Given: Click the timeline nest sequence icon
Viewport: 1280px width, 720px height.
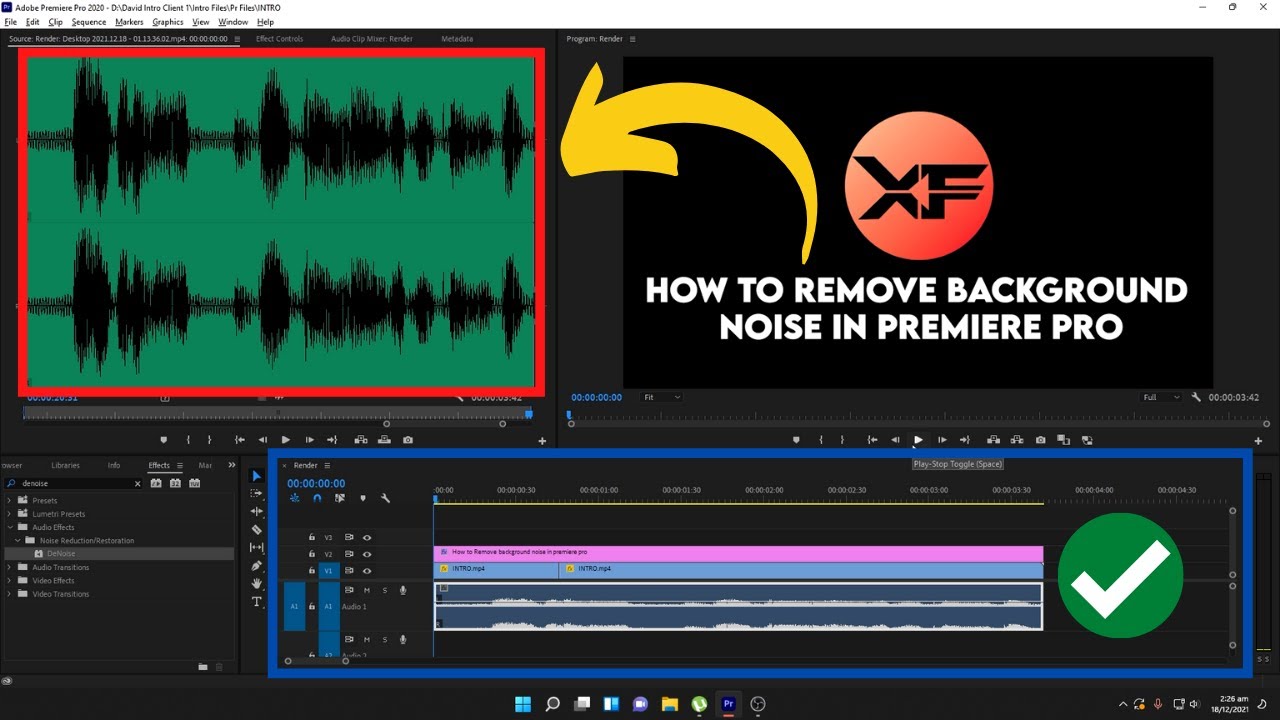Looking at the screenshot, I should (x=294, y=498).
